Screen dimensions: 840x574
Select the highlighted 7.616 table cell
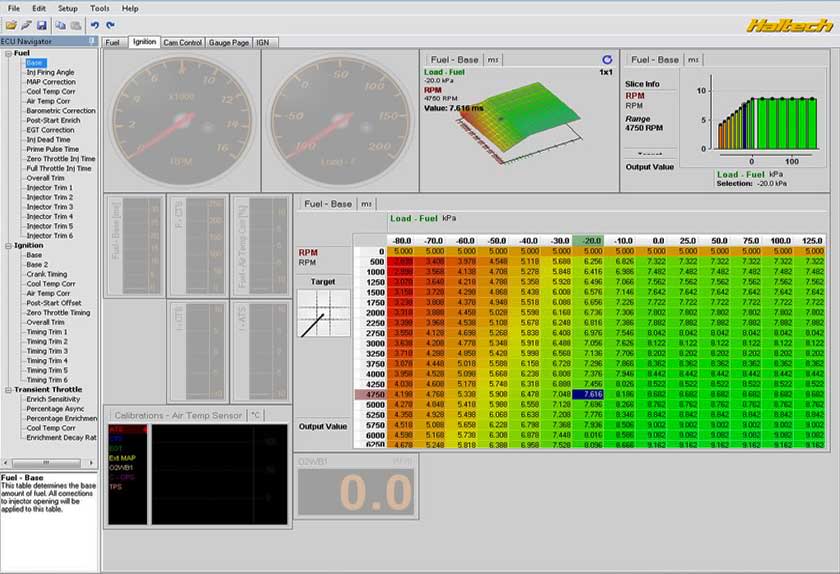tap(589, 395)
